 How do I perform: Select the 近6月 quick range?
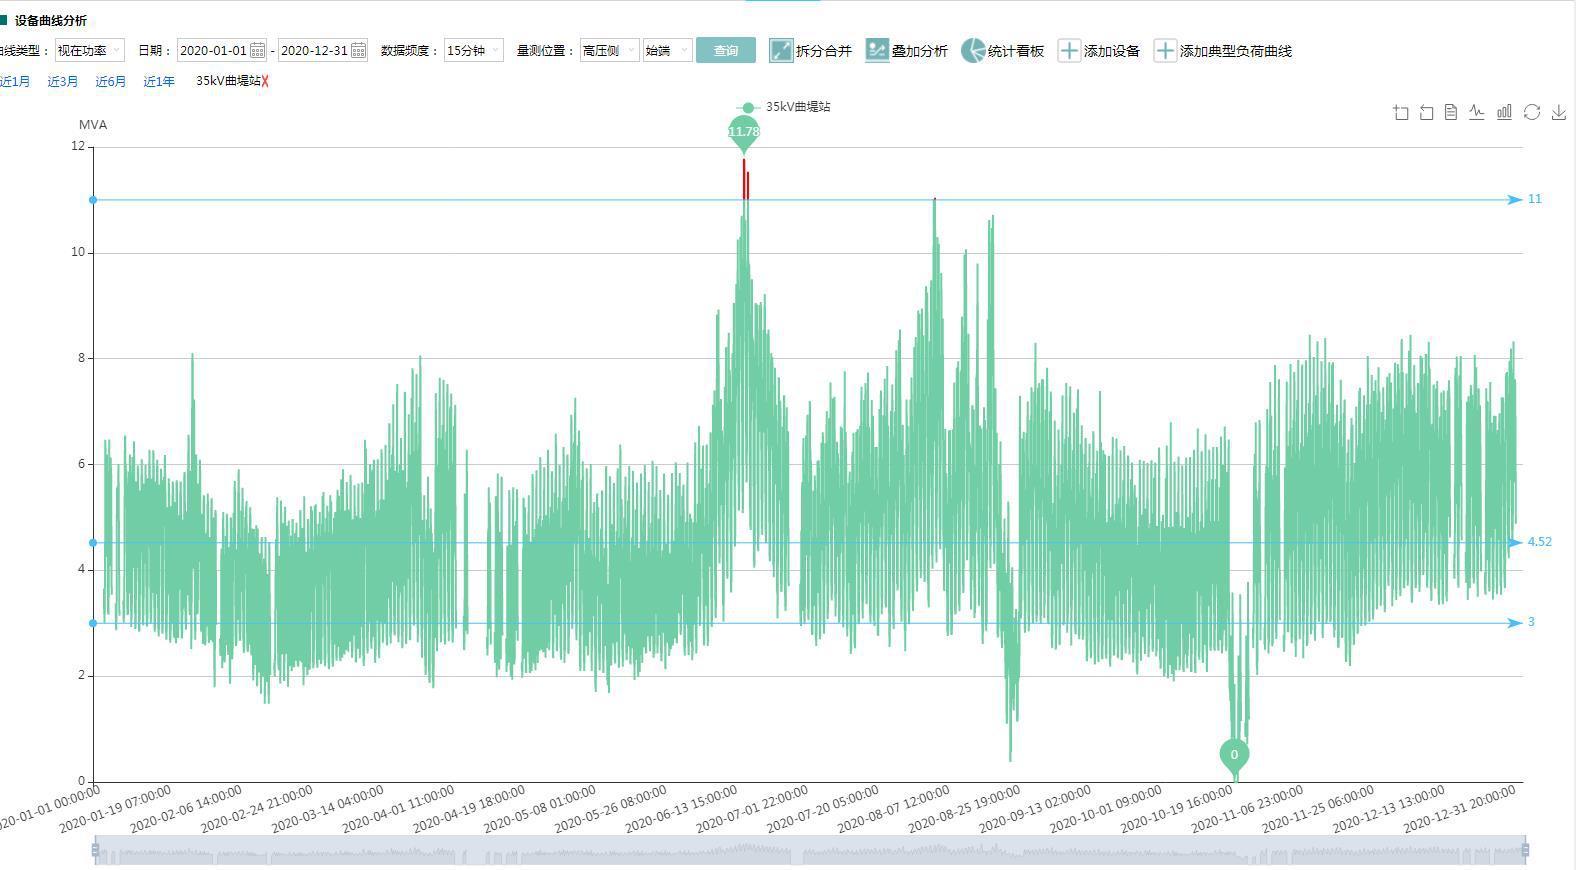[x=111, y=82]
